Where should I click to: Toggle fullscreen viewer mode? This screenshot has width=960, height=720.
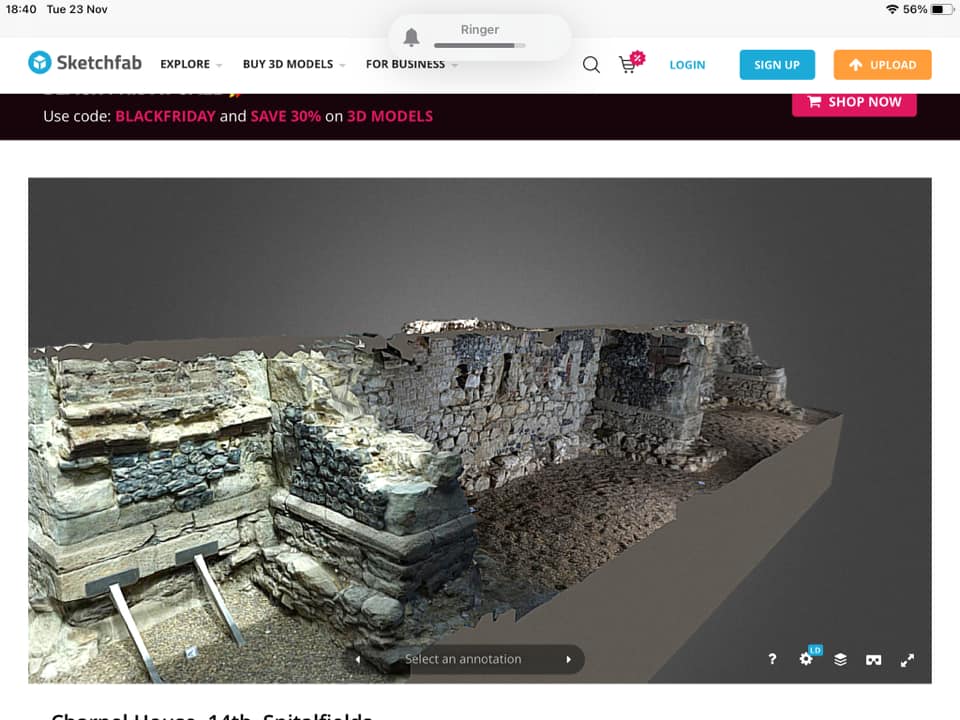tap(907, 660)
